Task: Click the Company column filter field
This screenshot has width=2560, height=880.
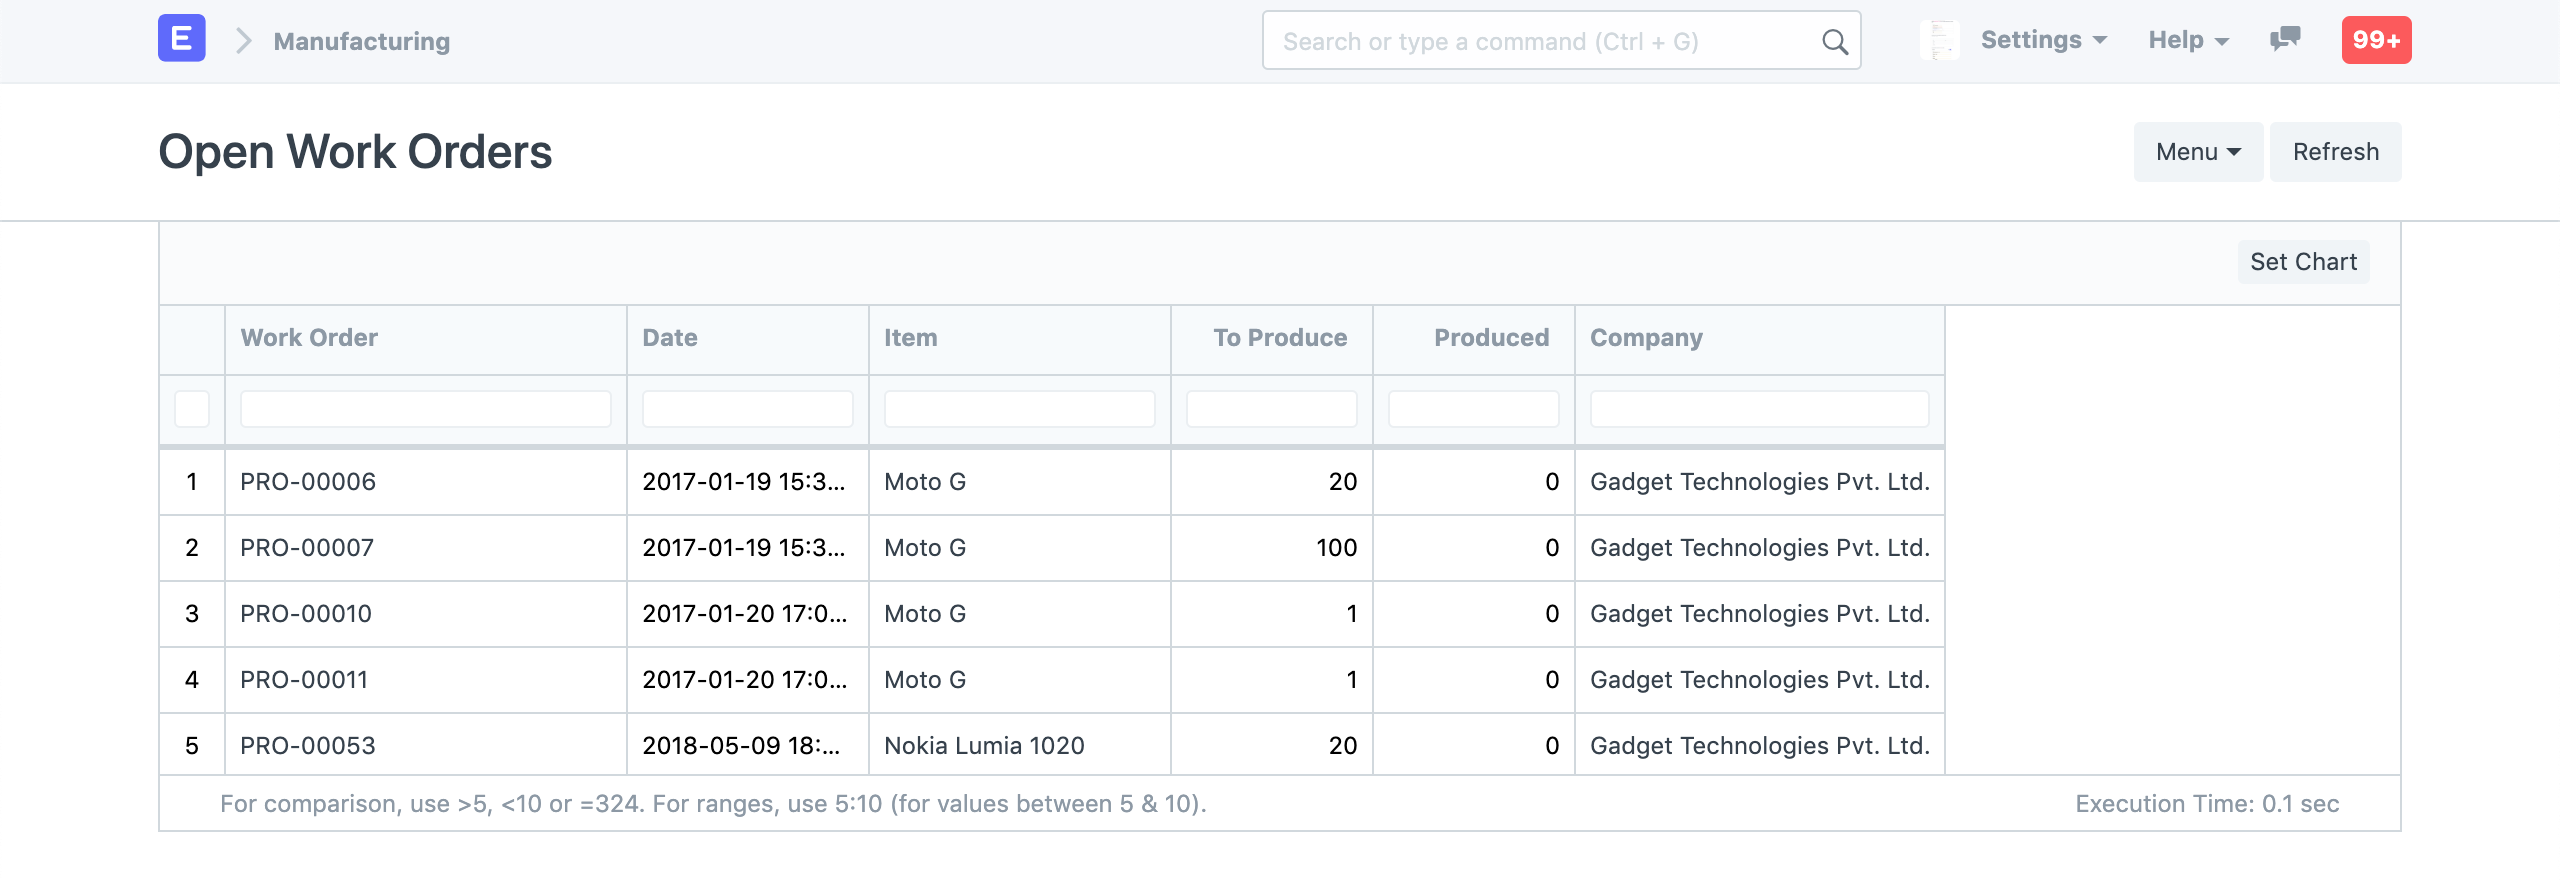Action: pos(1759,409)
